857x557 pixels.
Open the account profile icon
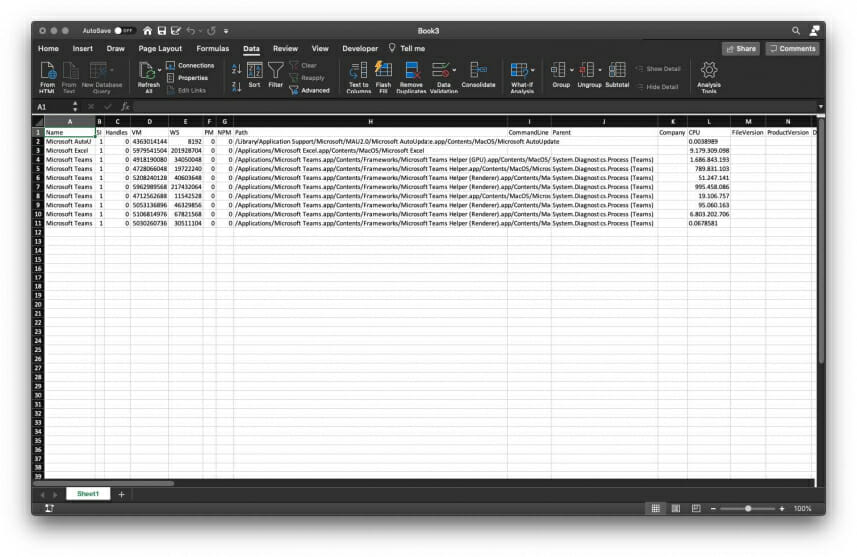pos(814,31)
